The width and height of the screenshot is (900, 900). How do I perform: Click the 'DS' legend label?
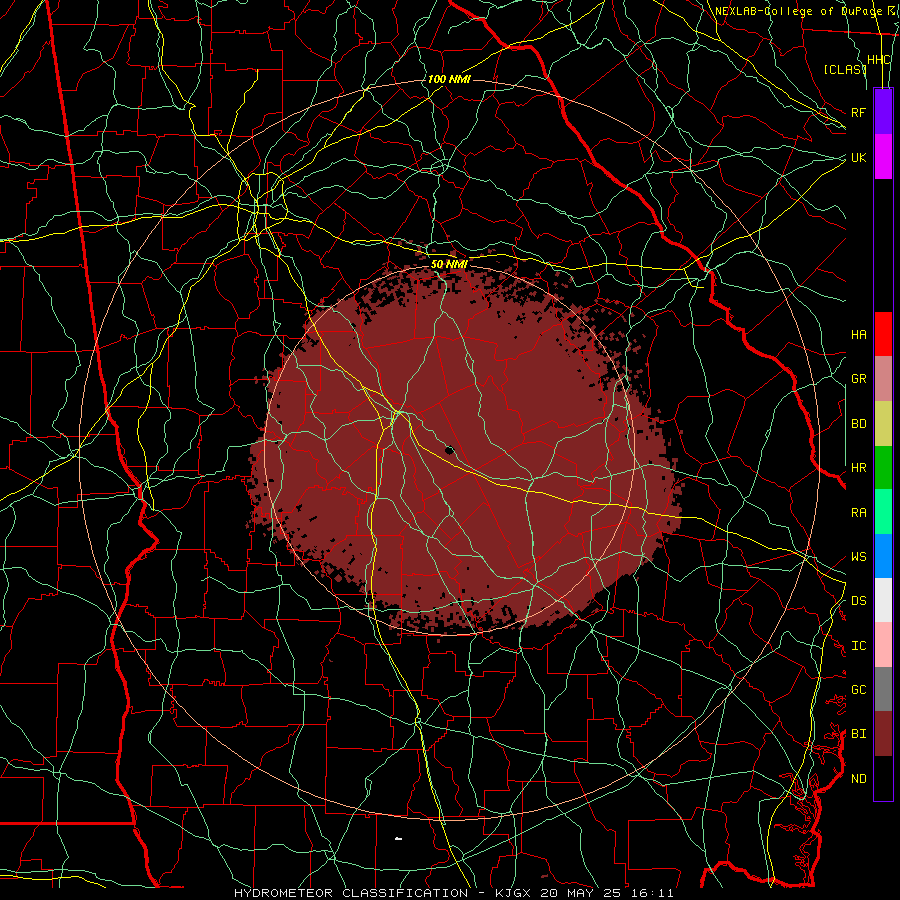coord(858,601)
